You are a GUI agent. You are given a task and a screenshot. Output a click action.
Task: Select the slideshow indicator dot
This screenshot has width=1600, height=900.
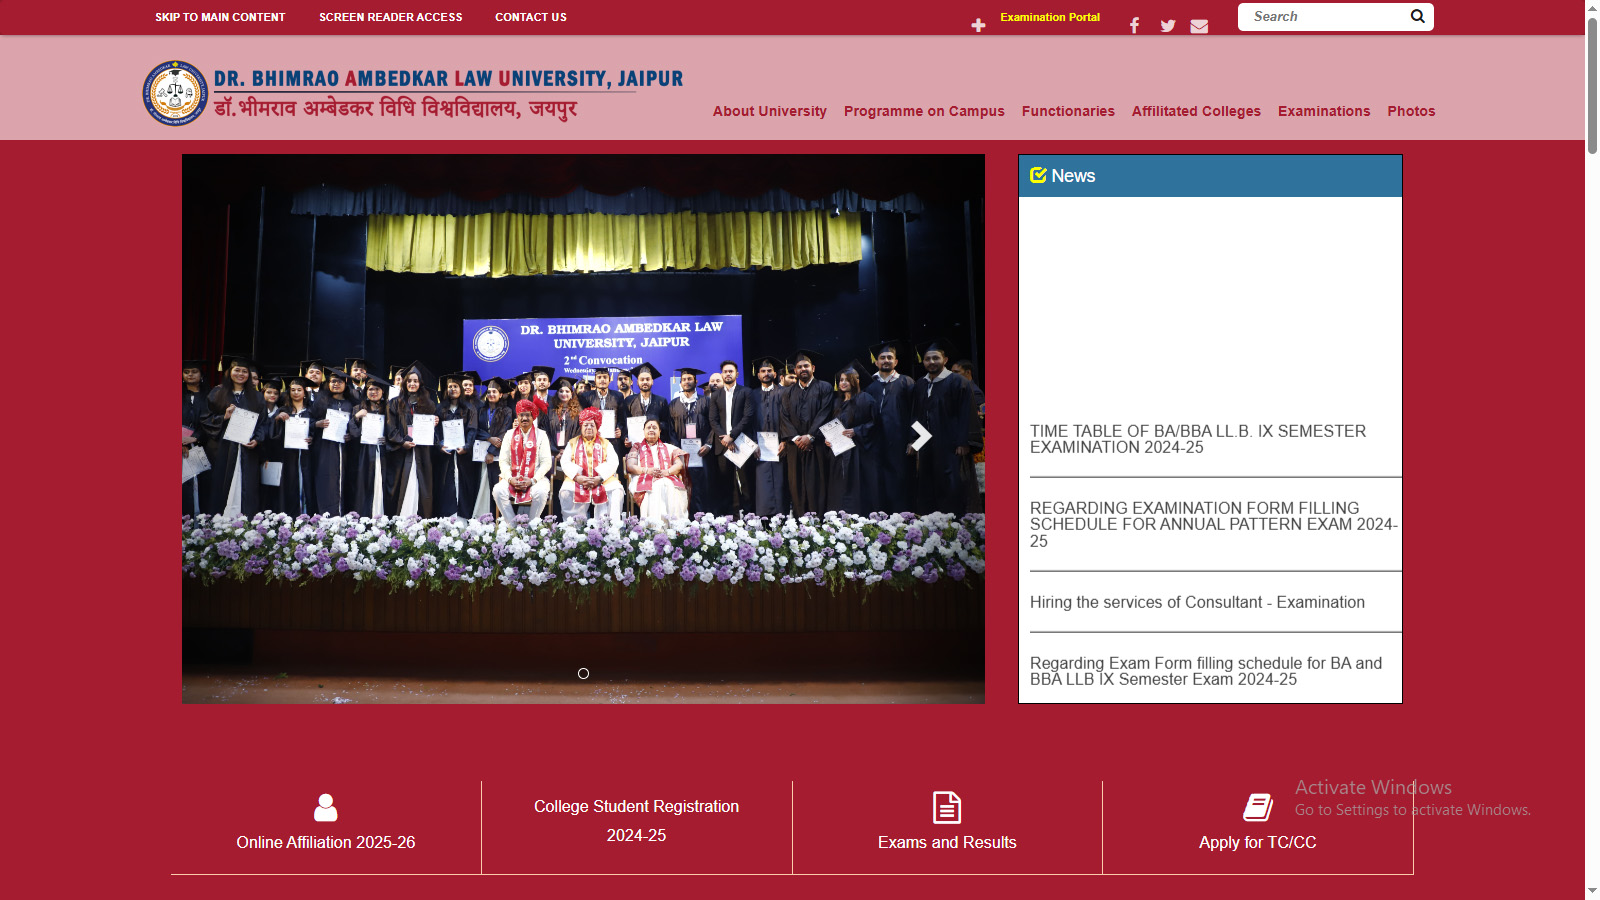pyautogui.click(x=583, y=674)
